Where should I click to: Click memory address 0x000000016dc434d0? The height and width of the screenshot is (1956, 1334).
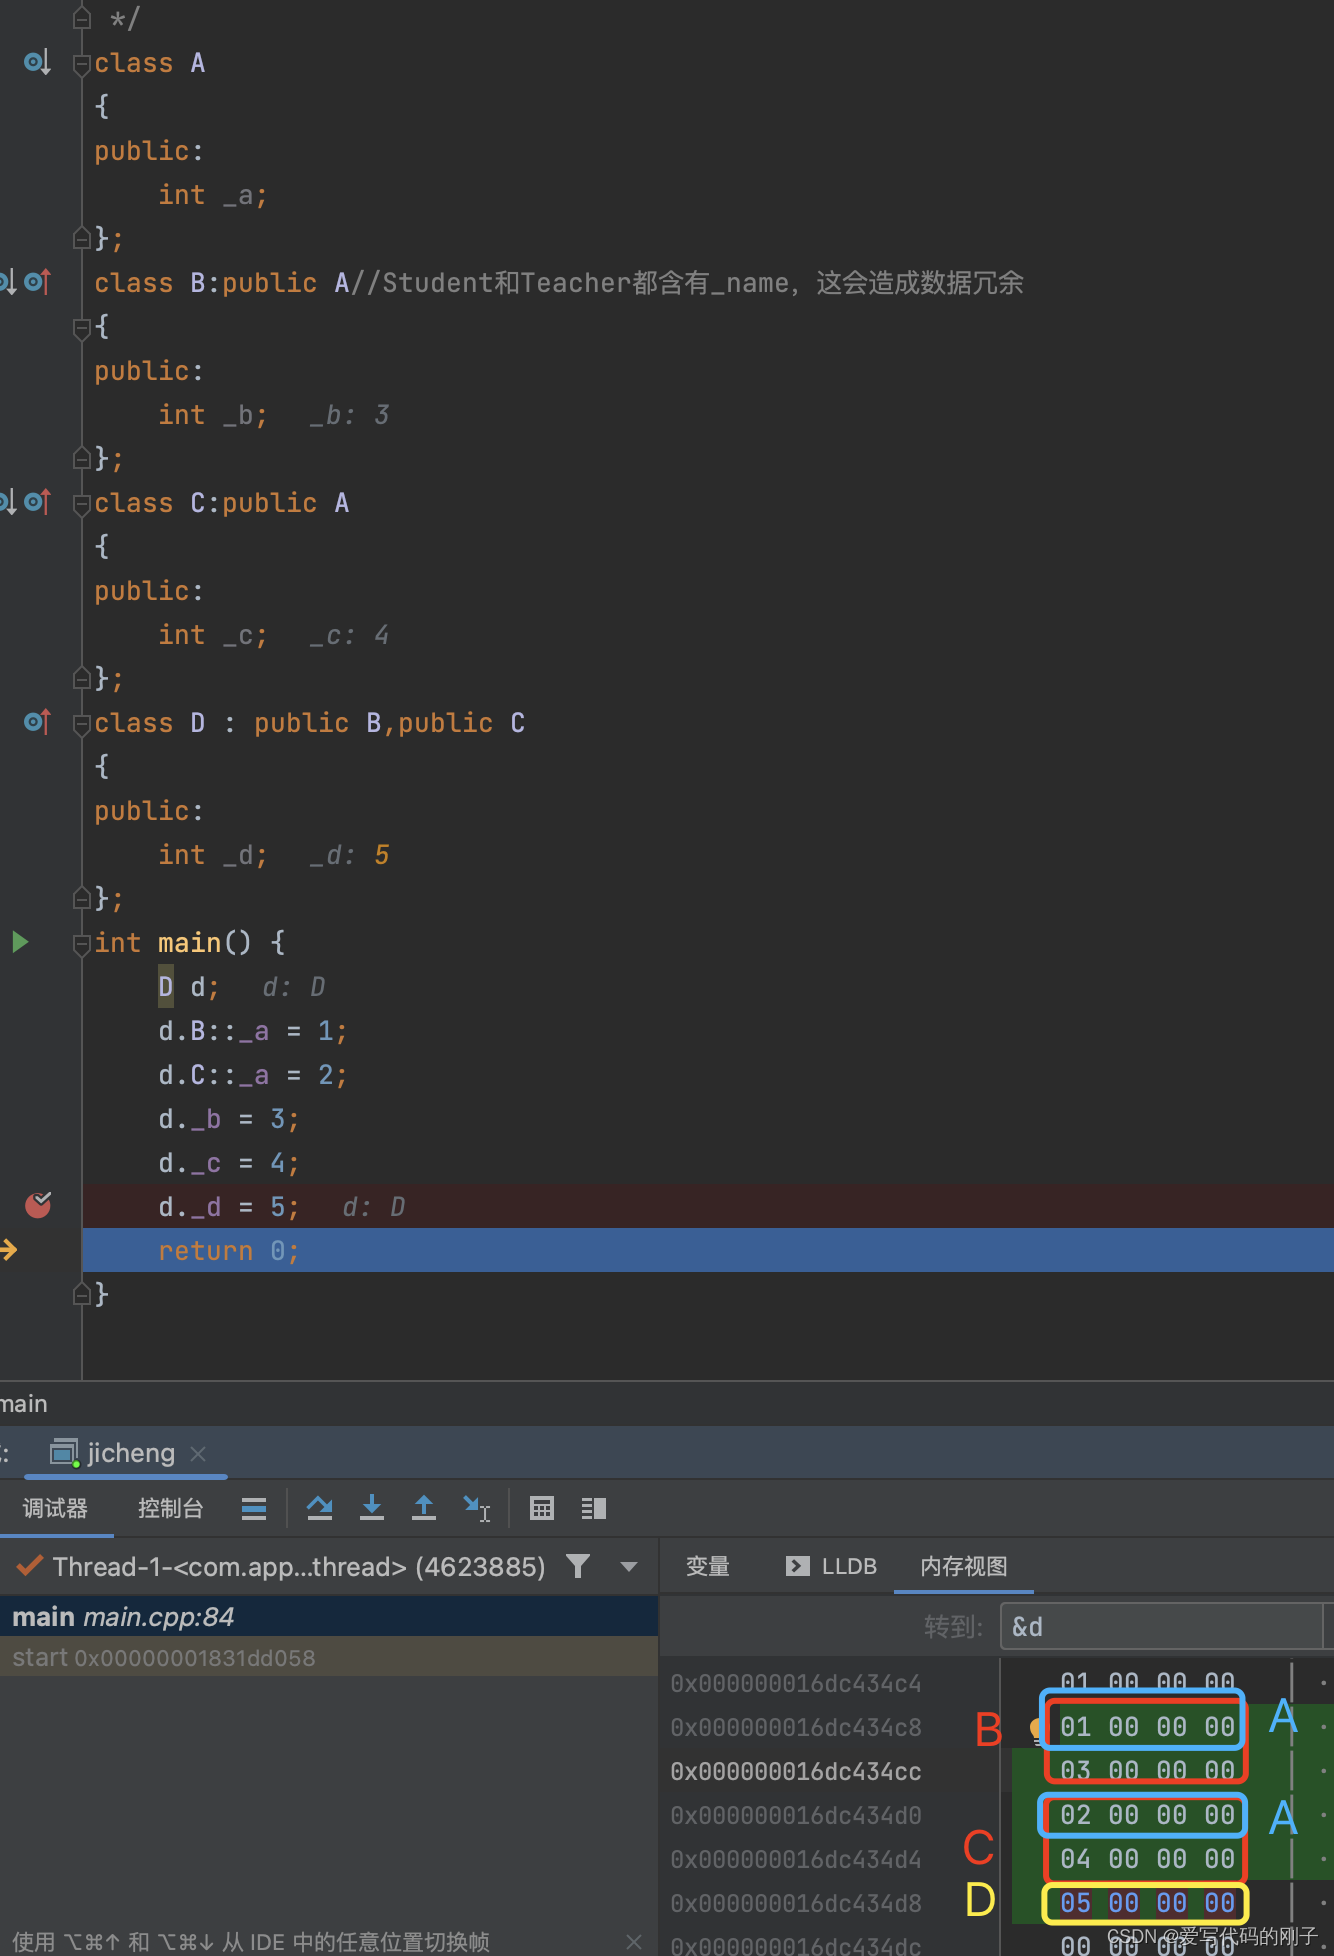point(796,1815)
